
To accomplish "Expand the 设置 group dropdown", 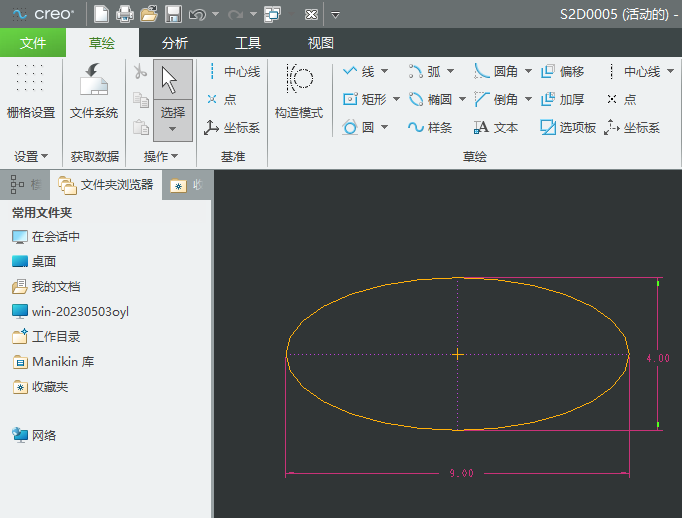I will point(31,156).
